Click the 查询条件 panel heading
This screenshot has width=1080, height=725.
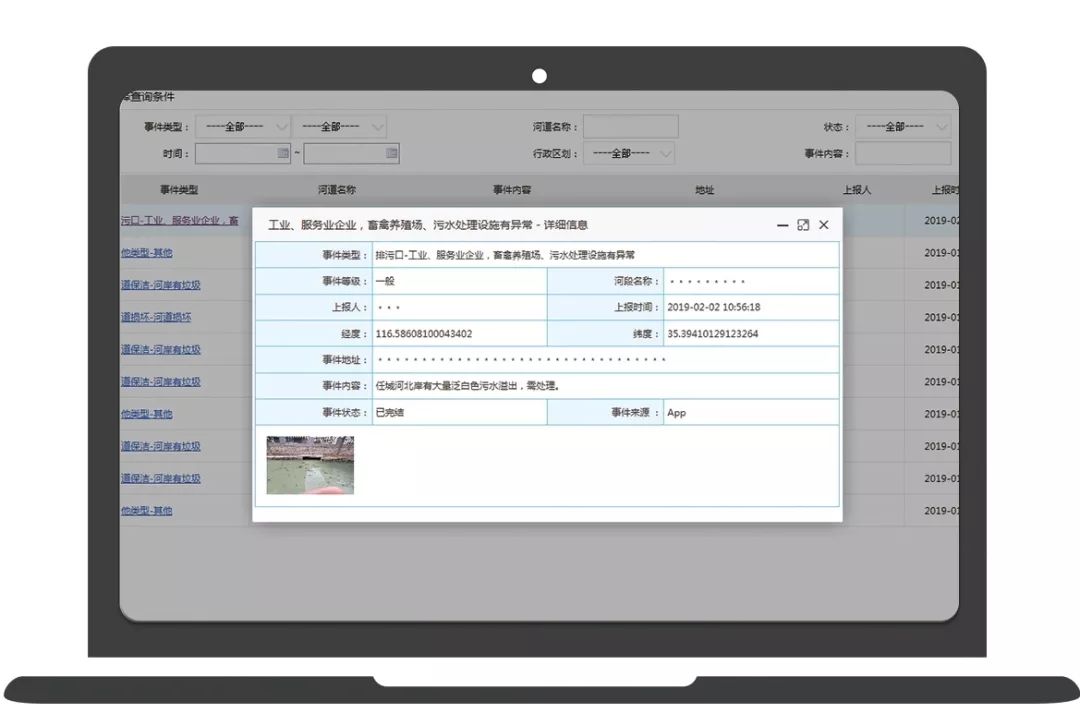(150, 97)
